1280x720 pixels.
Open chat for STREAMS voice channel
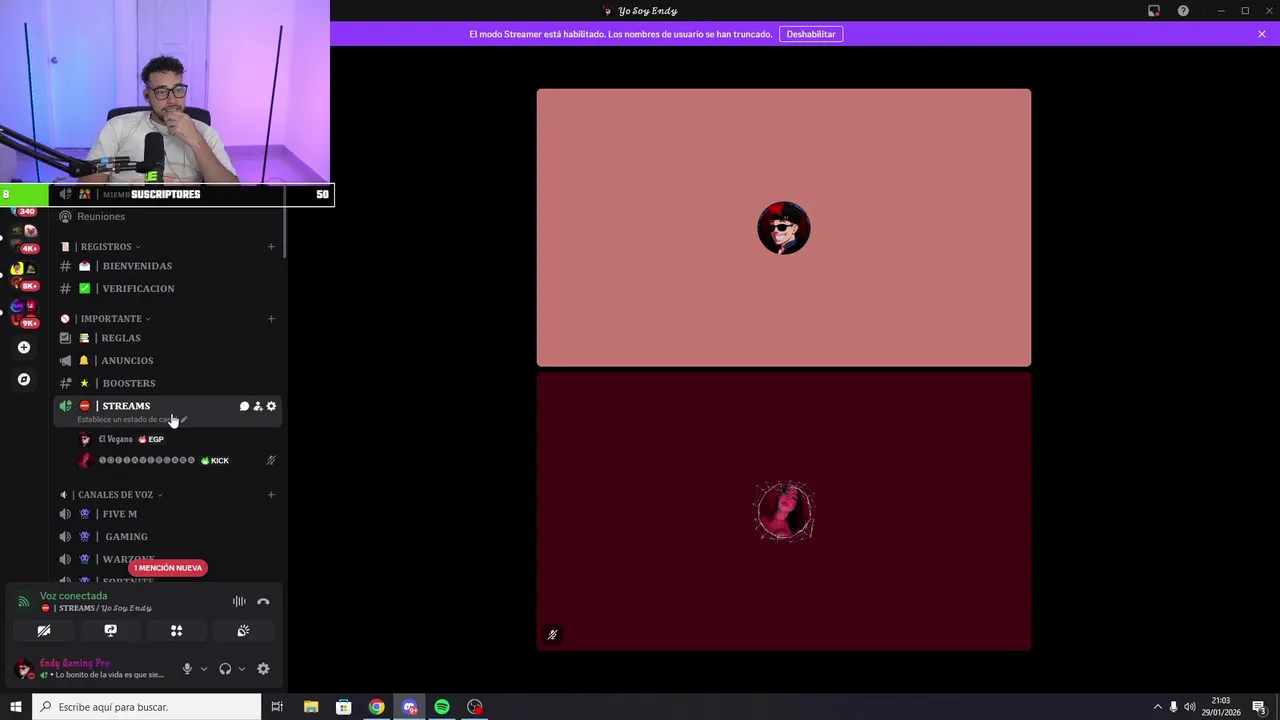coord(244,406)
